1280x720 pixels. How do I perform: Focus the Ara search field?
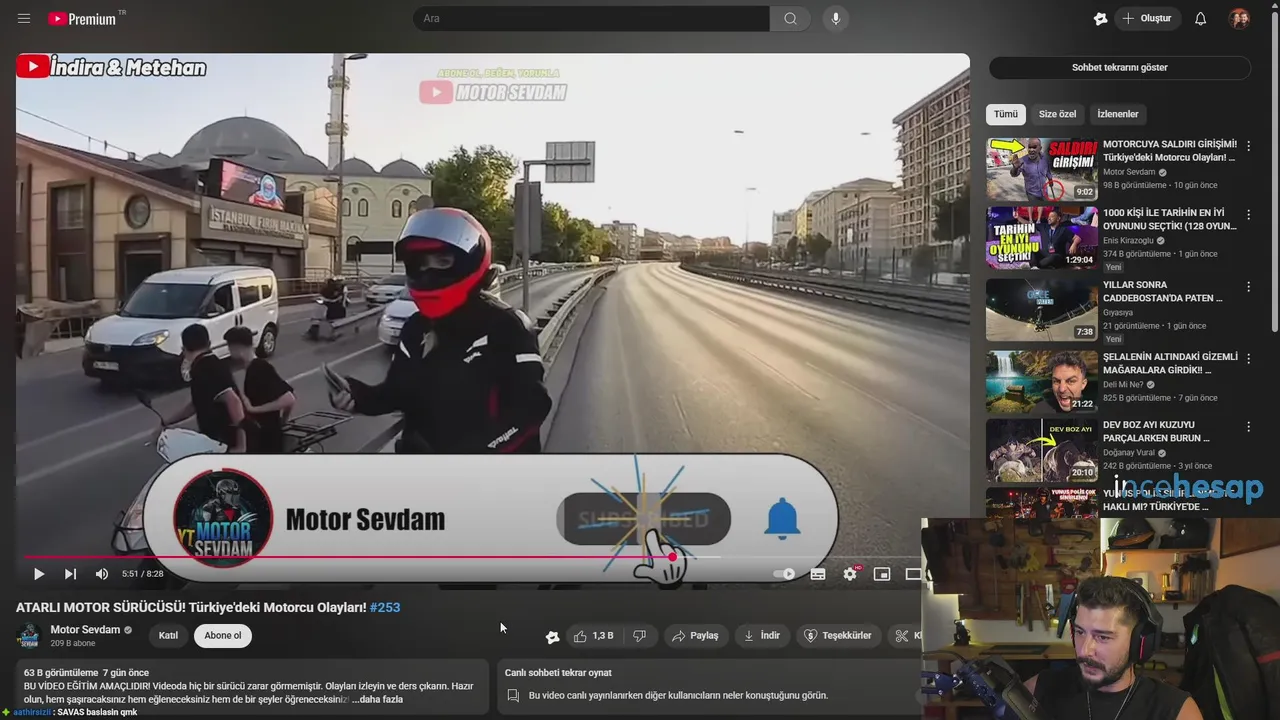point(591,19)
